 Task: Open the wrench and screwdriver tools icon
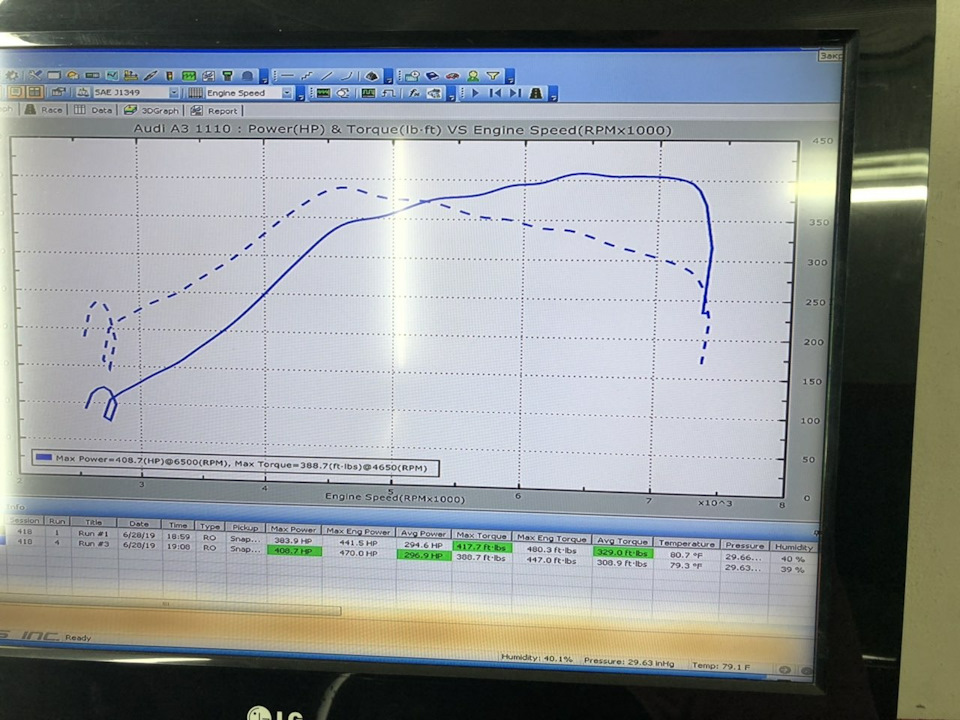point(35,75)
